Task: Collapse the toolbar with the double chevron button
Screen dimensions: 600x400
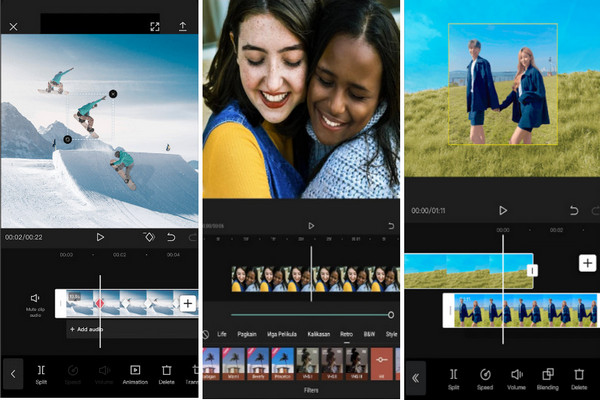Action: click(x=416, y=378)
